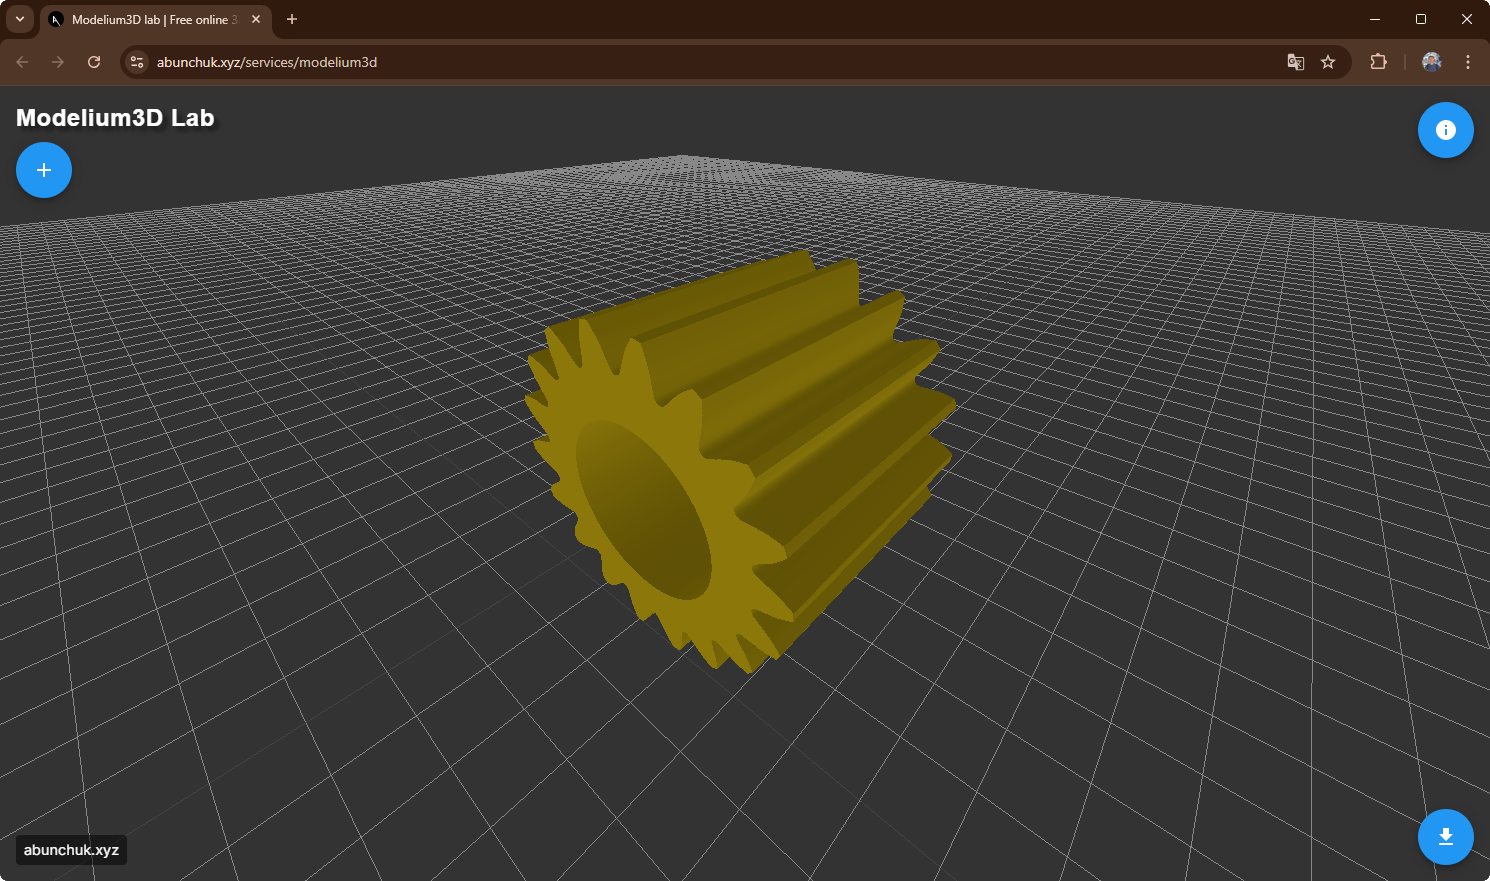
Task: Click the blue plus button to add a model
Action: click(43, 169)
